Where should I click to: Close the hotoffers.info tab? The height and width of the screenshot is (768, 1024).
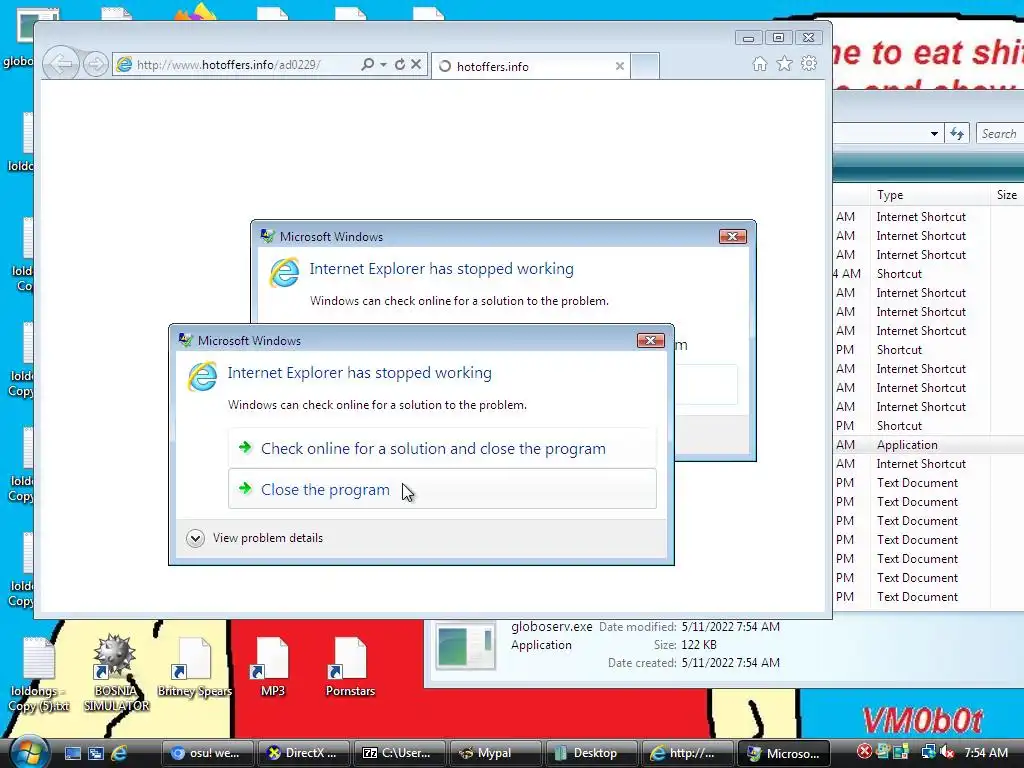coord(620,66)
